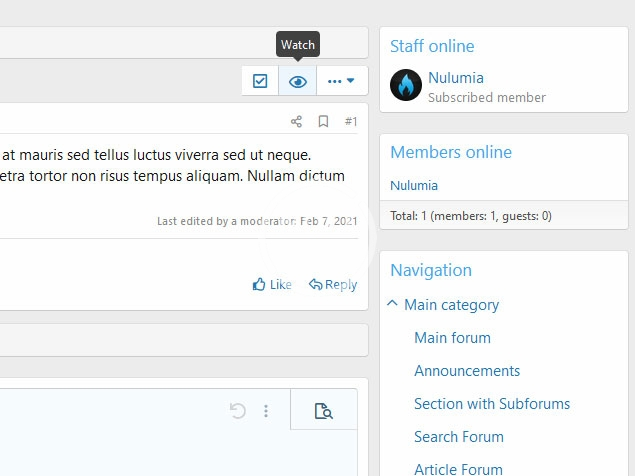635x476 pixels.
Task: Toggle the thread selection checkbox icon
Action: [x=260, y=81]
